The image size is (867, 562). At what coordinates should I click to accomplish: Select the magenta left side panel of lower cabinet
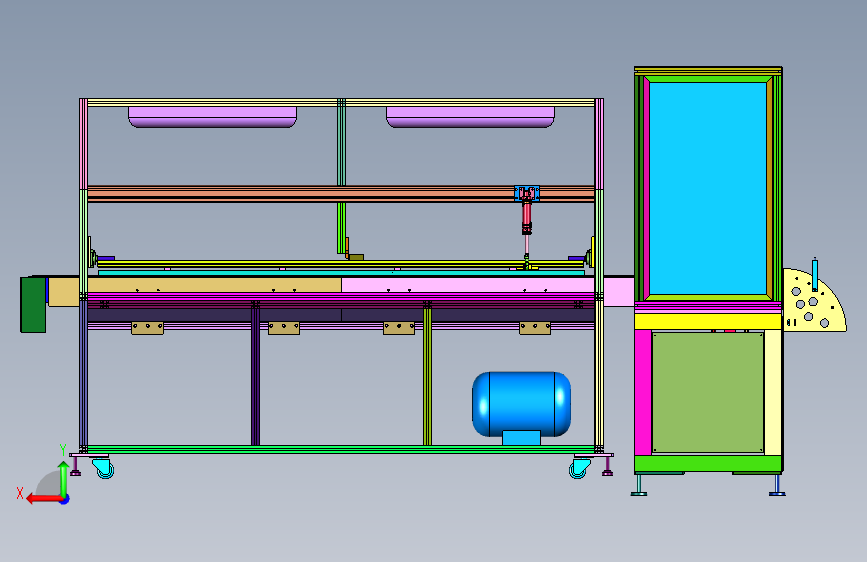click(x=643, y=392)
